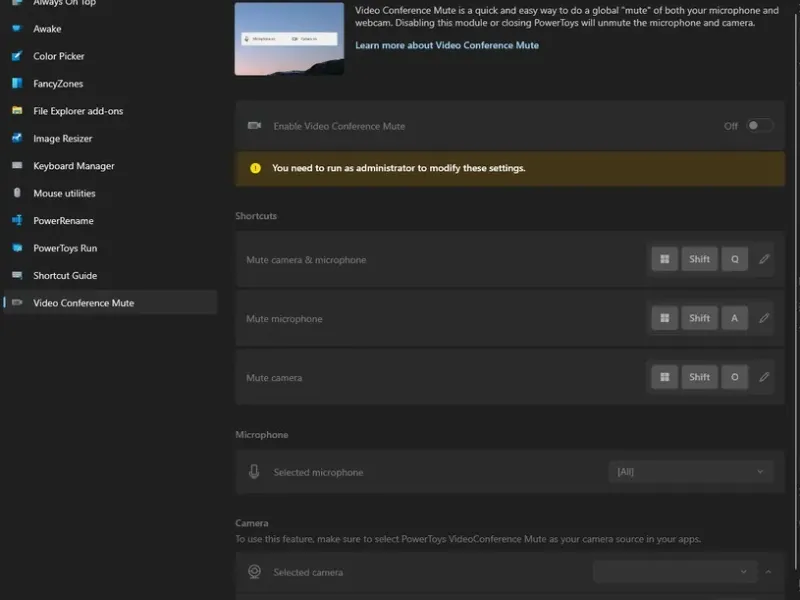Click the Selected camera label

[308, 572]
